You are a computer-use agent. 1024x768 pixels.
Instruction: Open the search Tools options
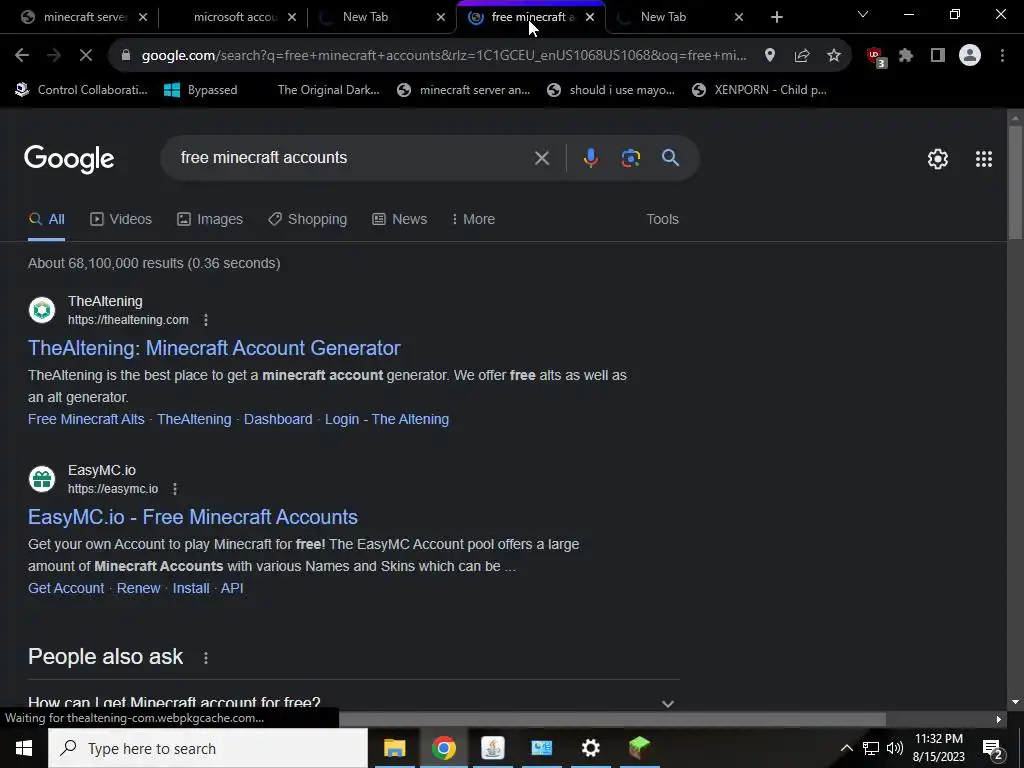click(x=662, y=219)
